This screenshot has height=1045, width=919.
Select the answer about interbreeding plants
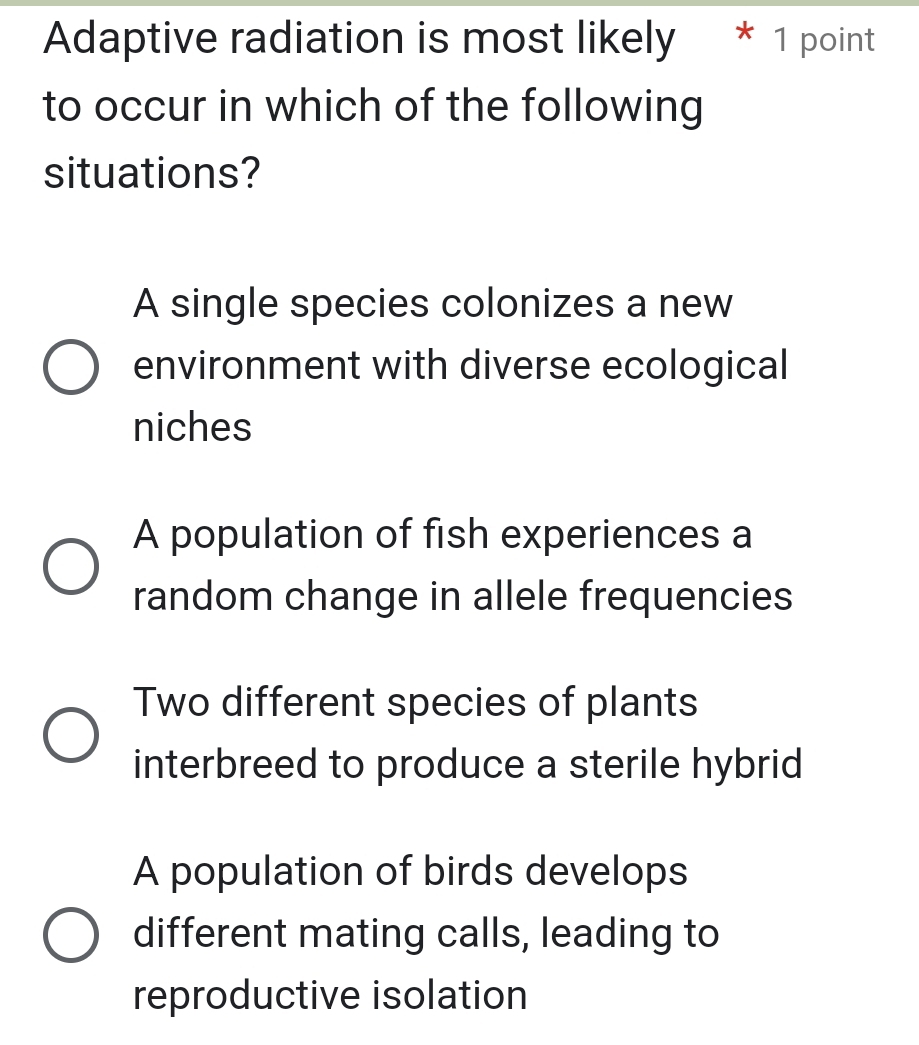point(467,764)
